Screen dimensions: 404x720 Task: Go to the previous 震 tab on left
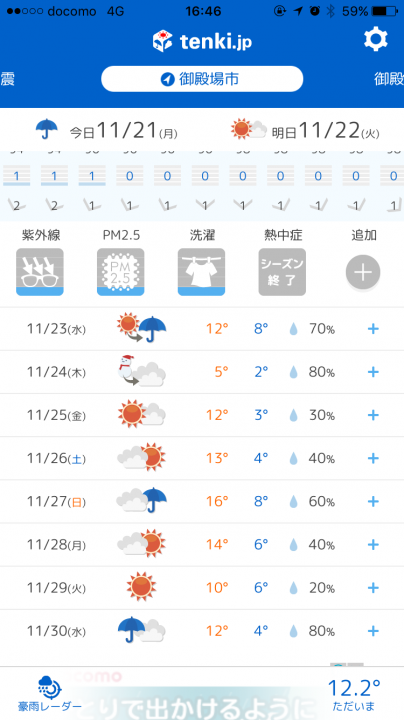tap(7, 79)
